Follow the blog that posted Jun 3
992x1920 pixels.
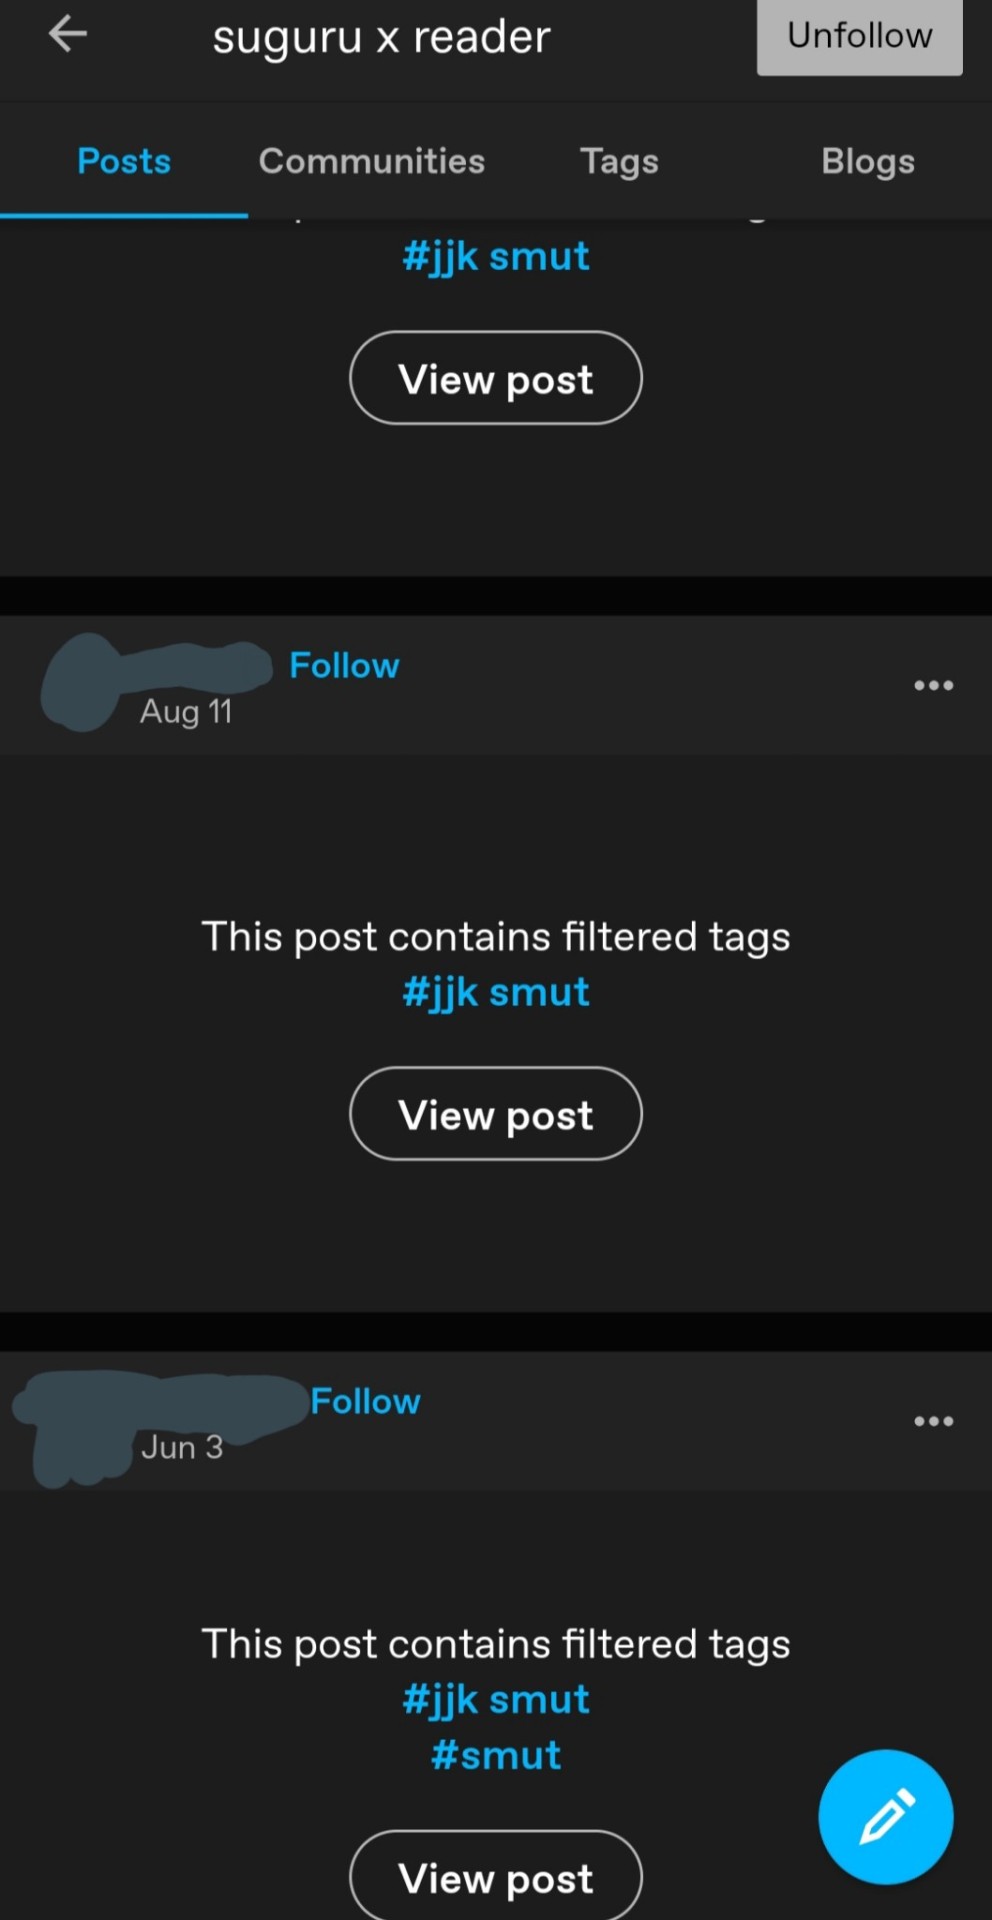click(365, 1401)
